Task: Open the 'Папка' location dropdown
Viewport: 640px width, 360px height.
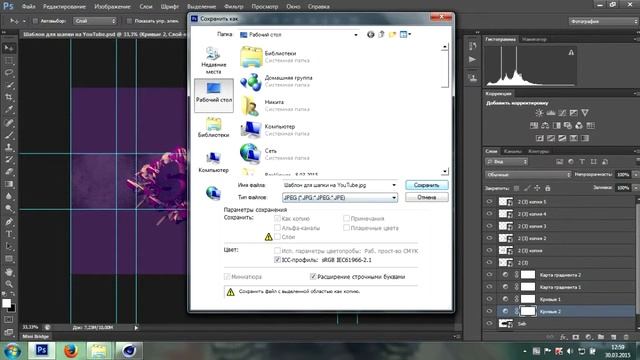Action: [x=356, y=35]
